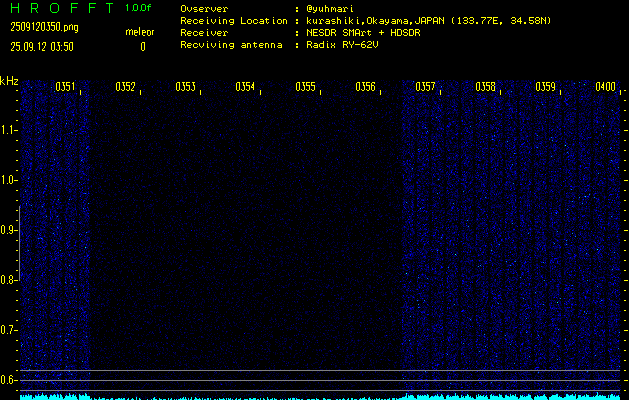Select the 0353 time marker

185,87
